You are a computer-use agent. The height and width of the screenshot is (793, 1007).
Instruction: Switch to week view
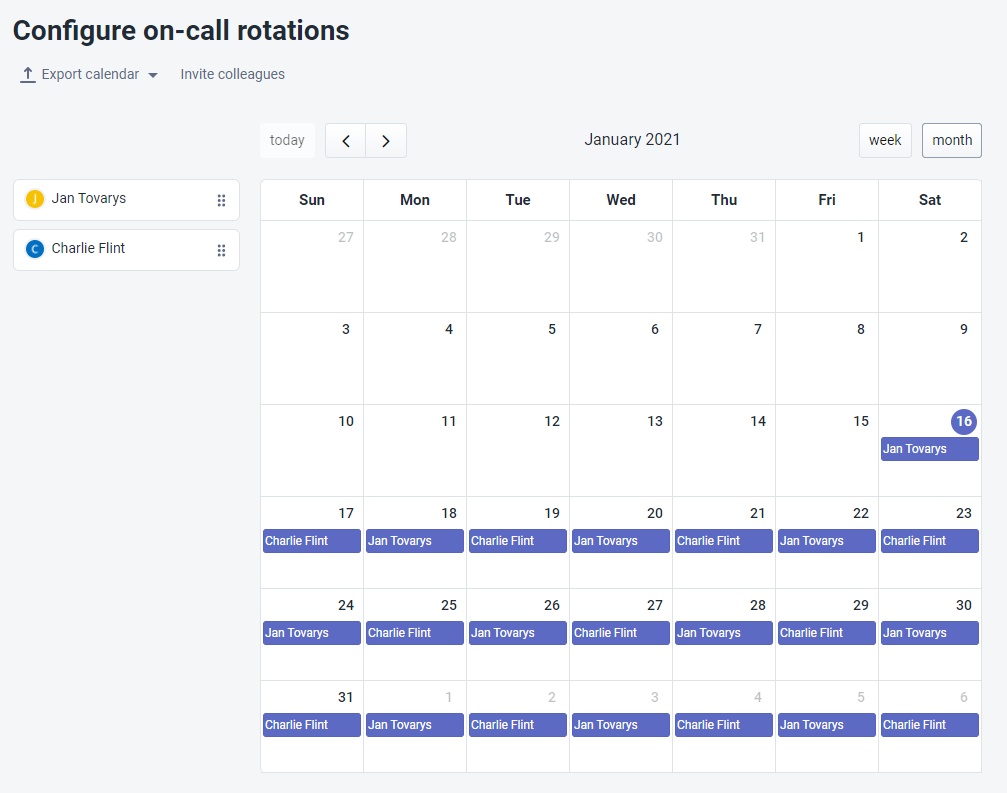click(x=885, y=140)
